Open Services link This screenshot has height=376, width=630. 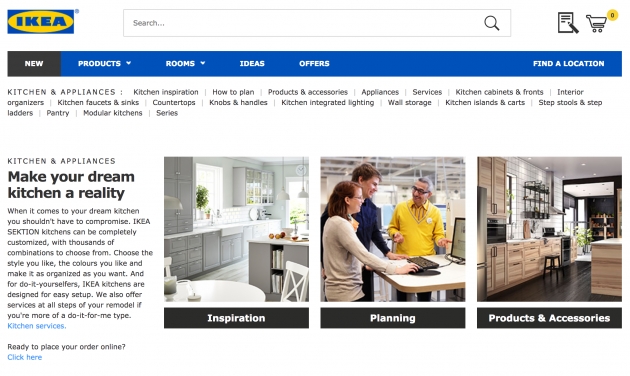tap(427, 92)
